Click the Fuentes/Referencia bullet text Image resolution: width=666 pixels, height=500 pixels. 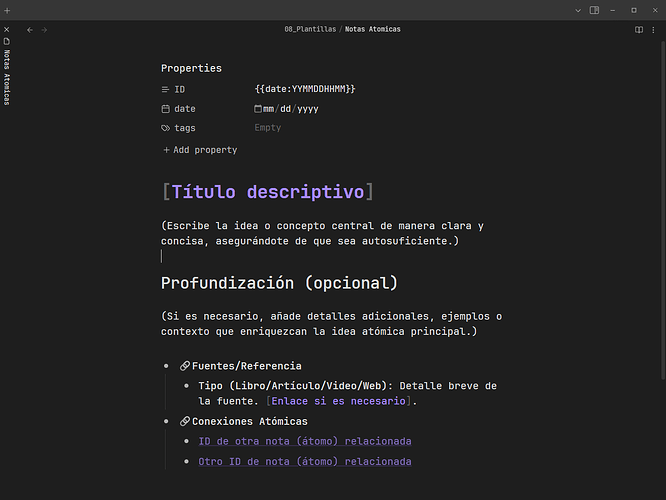[x=246, y=366]
